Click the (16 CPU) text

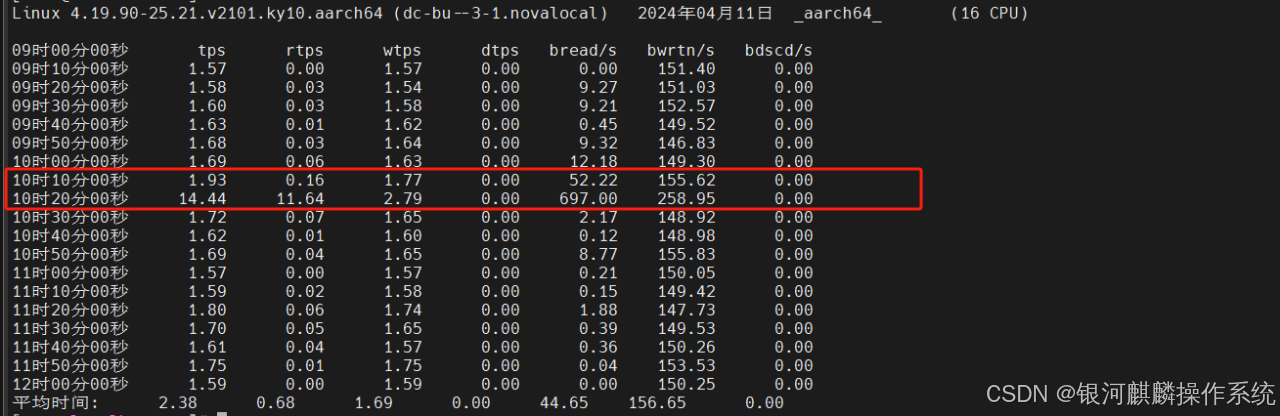[989, 13]
